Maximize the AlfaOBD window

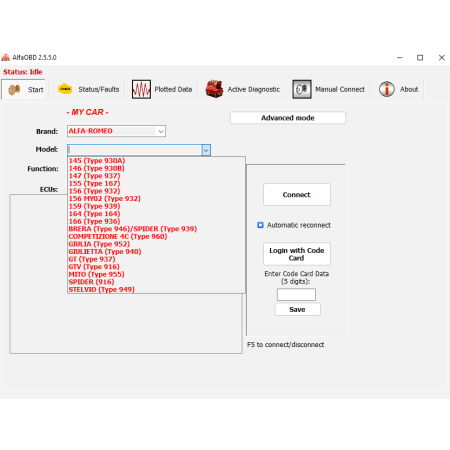[x=420, y=58]
